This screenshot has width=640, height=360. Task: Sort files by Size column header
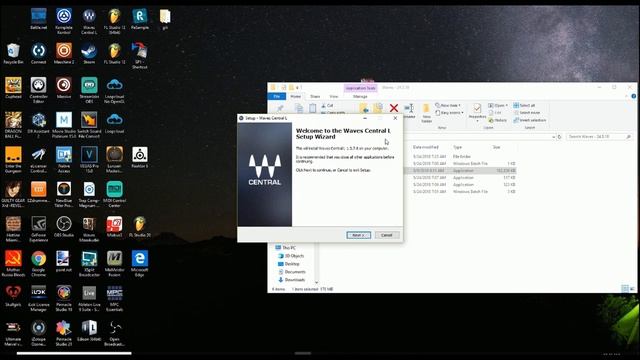point(496,147)
